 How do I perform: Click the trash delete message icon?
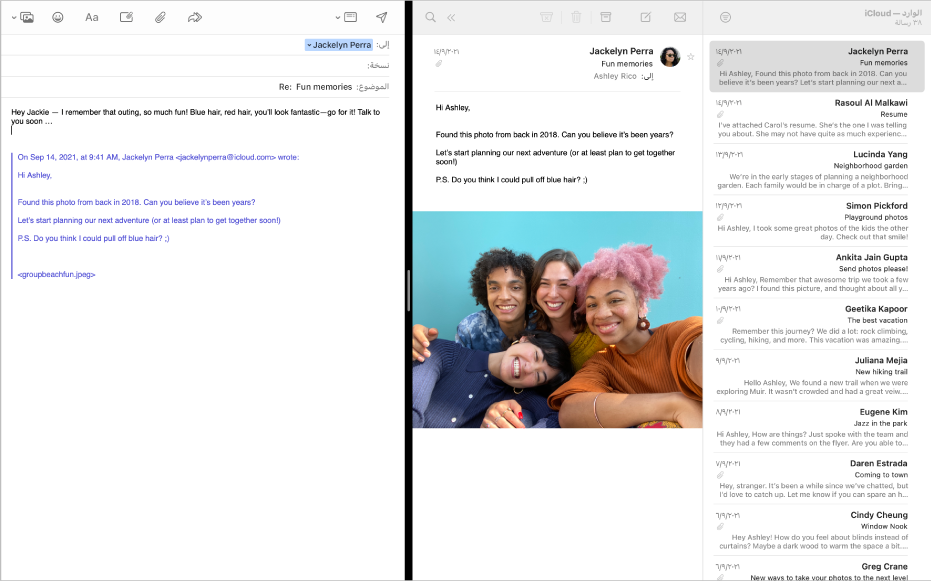[576, 17]
